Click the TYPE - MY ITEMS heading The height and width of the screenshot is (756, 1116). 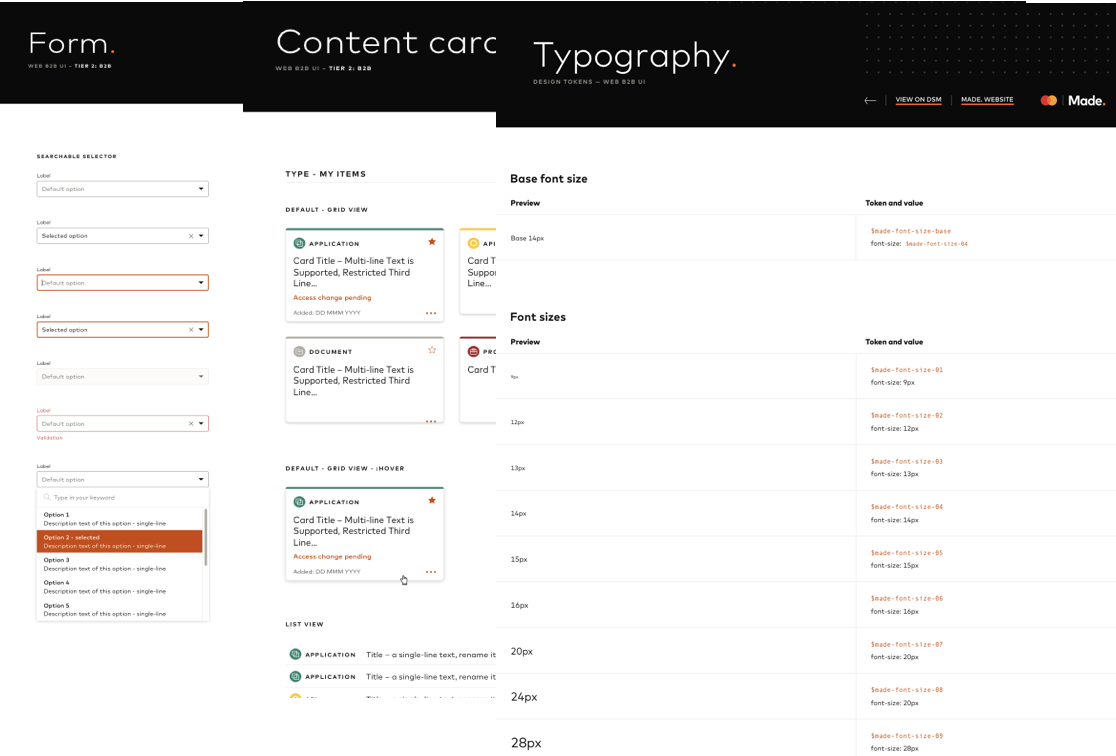coord(325,174)
